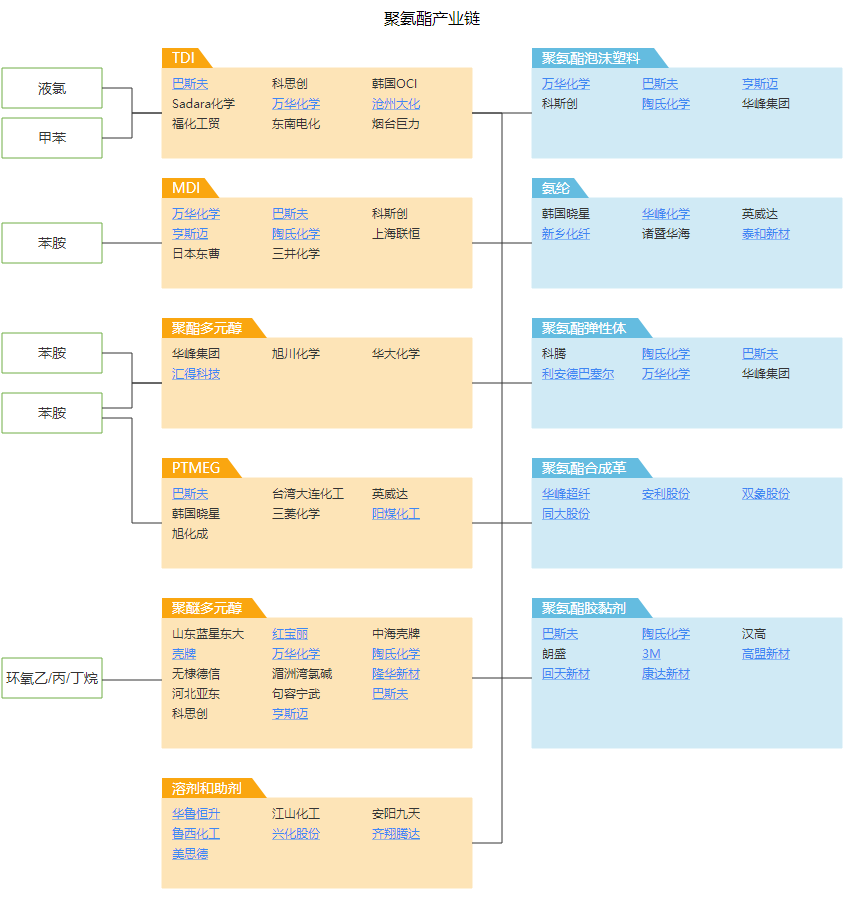Open 巴斯夫 link in the MDI box
The height and width of the screenshot is (897, 849).
tap(290, 213)
